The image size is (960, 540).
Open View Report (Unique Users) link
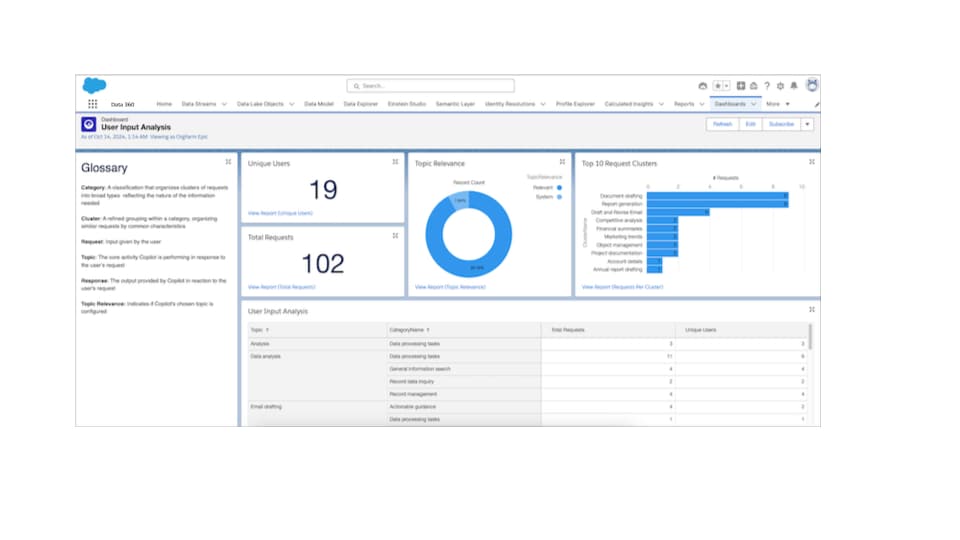pos(280,213)
